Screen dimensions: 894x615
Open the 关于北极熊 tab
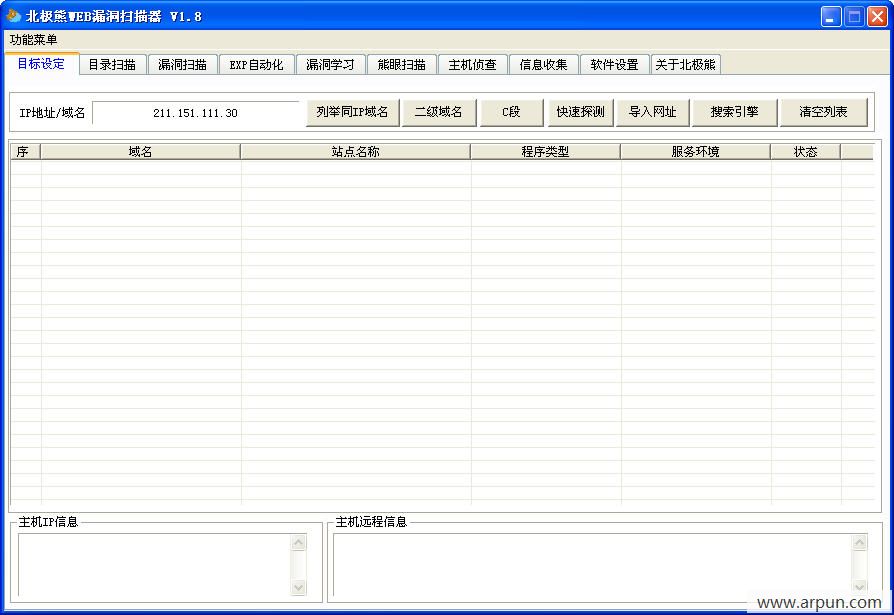click(x=685, y=64)
